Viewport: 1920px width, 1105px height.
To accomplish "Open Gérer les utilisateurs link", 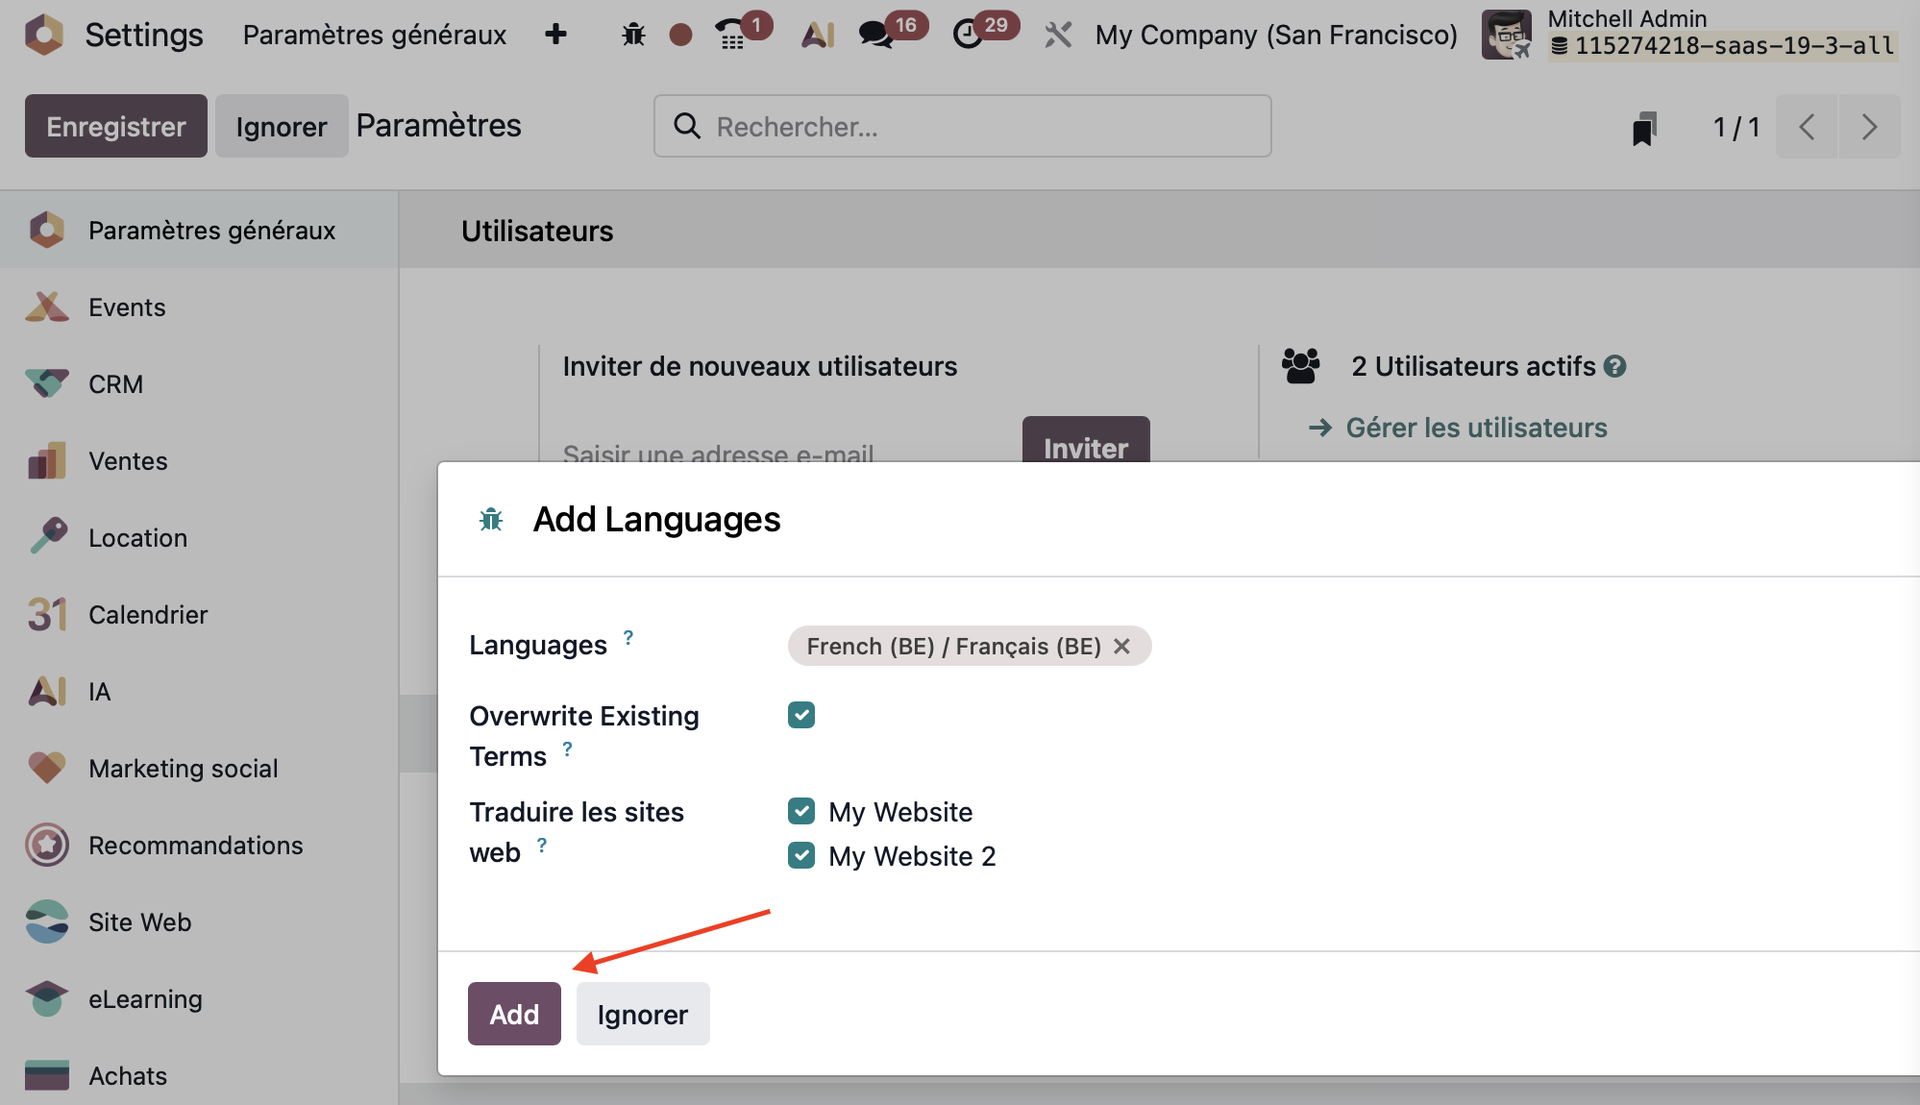I will pyautogui.click(x=1476, y=428).
